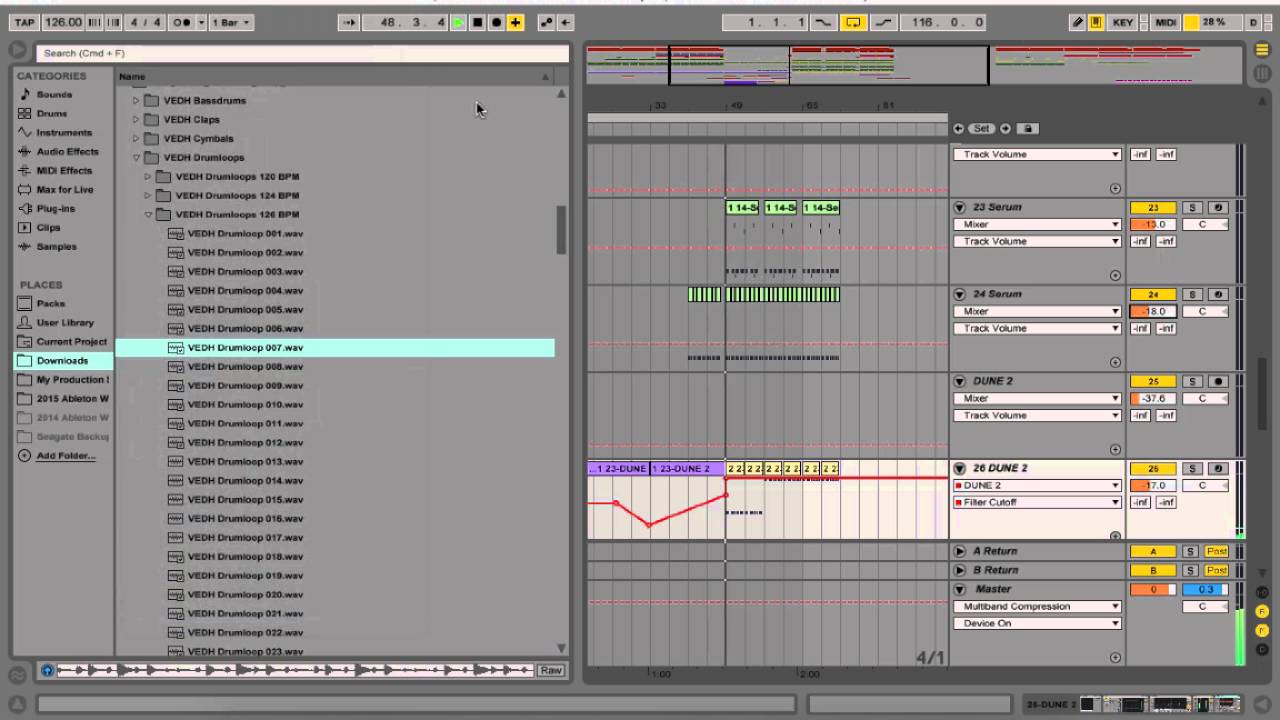
Task: Open Filter Cutoff automation chooser
Action: click(x=1038, y=503)
